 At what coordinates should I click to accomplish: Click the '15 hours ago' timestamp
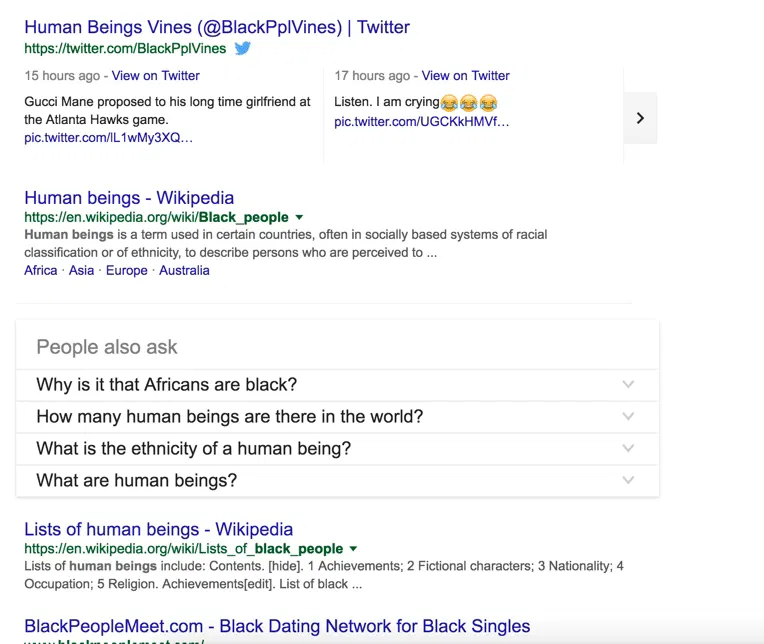pos(62,76)
